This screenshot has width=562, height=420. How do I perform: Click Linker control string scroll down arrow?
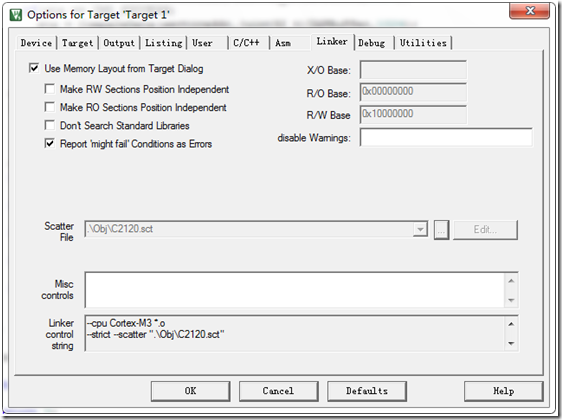[511, 343]
